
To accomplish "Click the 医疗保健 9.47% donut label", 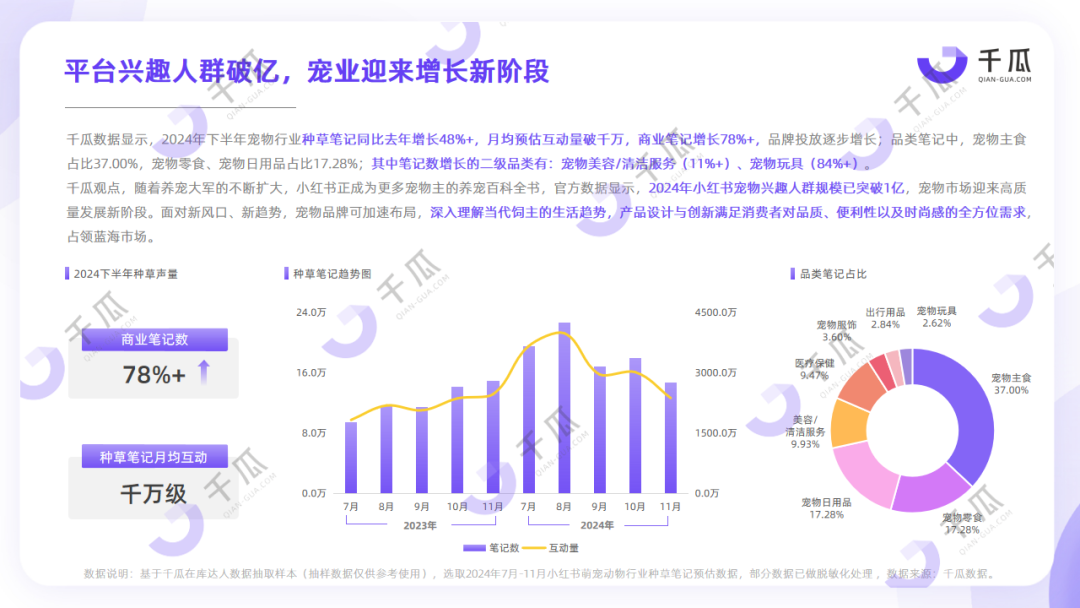I will pyautogui.click(x=814, y=369).
